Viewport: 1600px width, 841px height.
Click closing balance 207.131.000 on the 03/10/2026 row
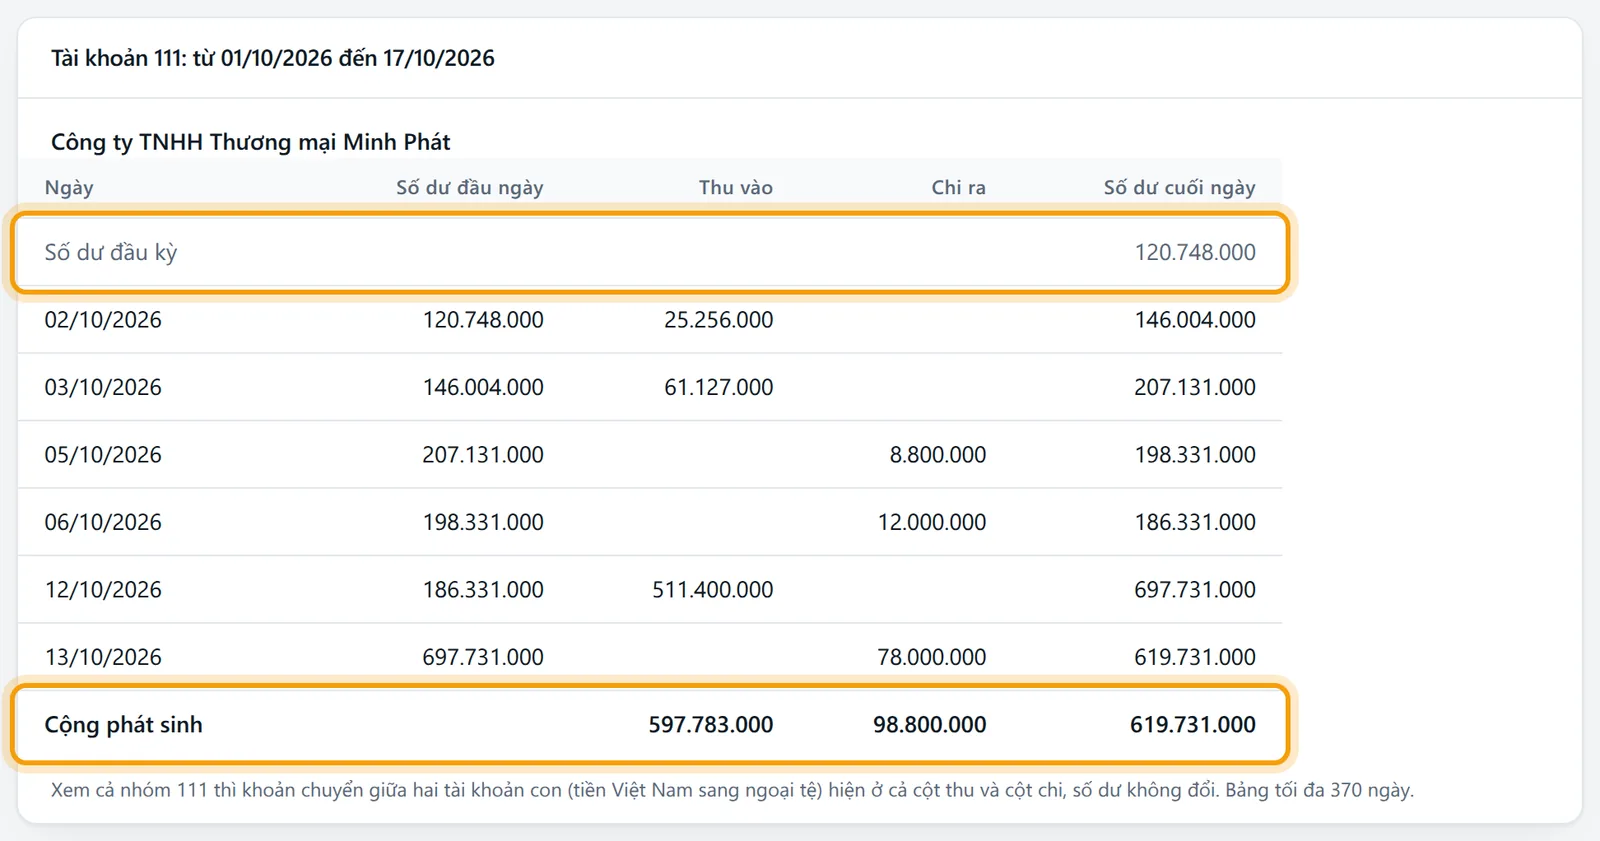click(x=1195, y=387)
